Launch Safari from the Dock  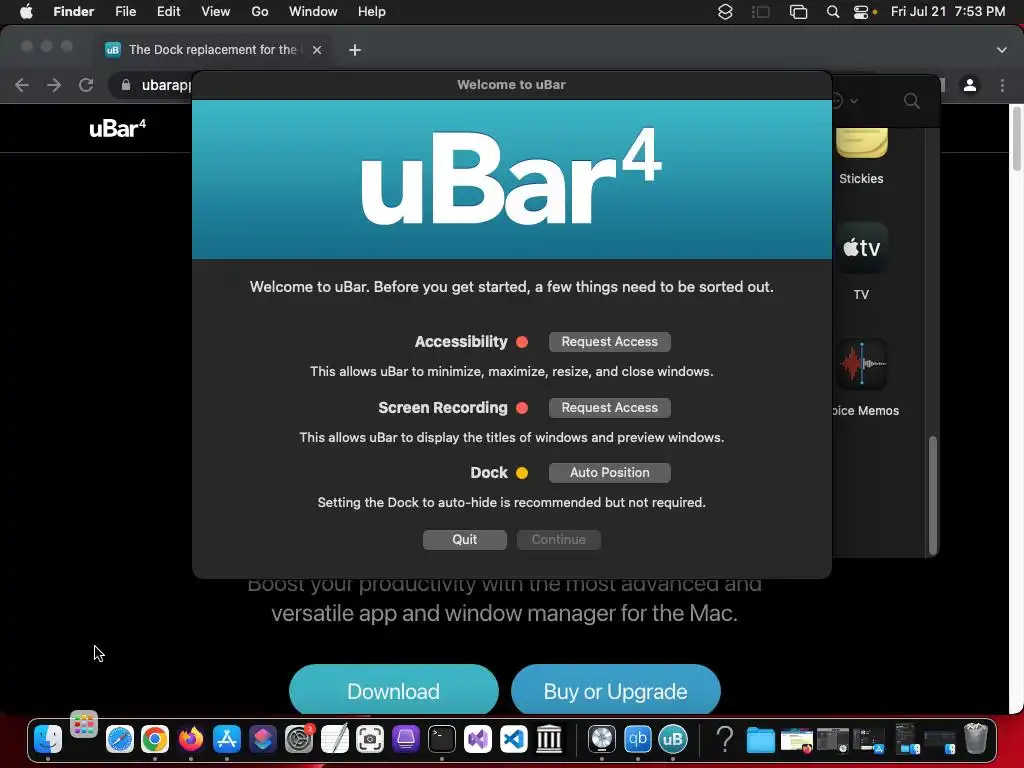click(120, 739)
